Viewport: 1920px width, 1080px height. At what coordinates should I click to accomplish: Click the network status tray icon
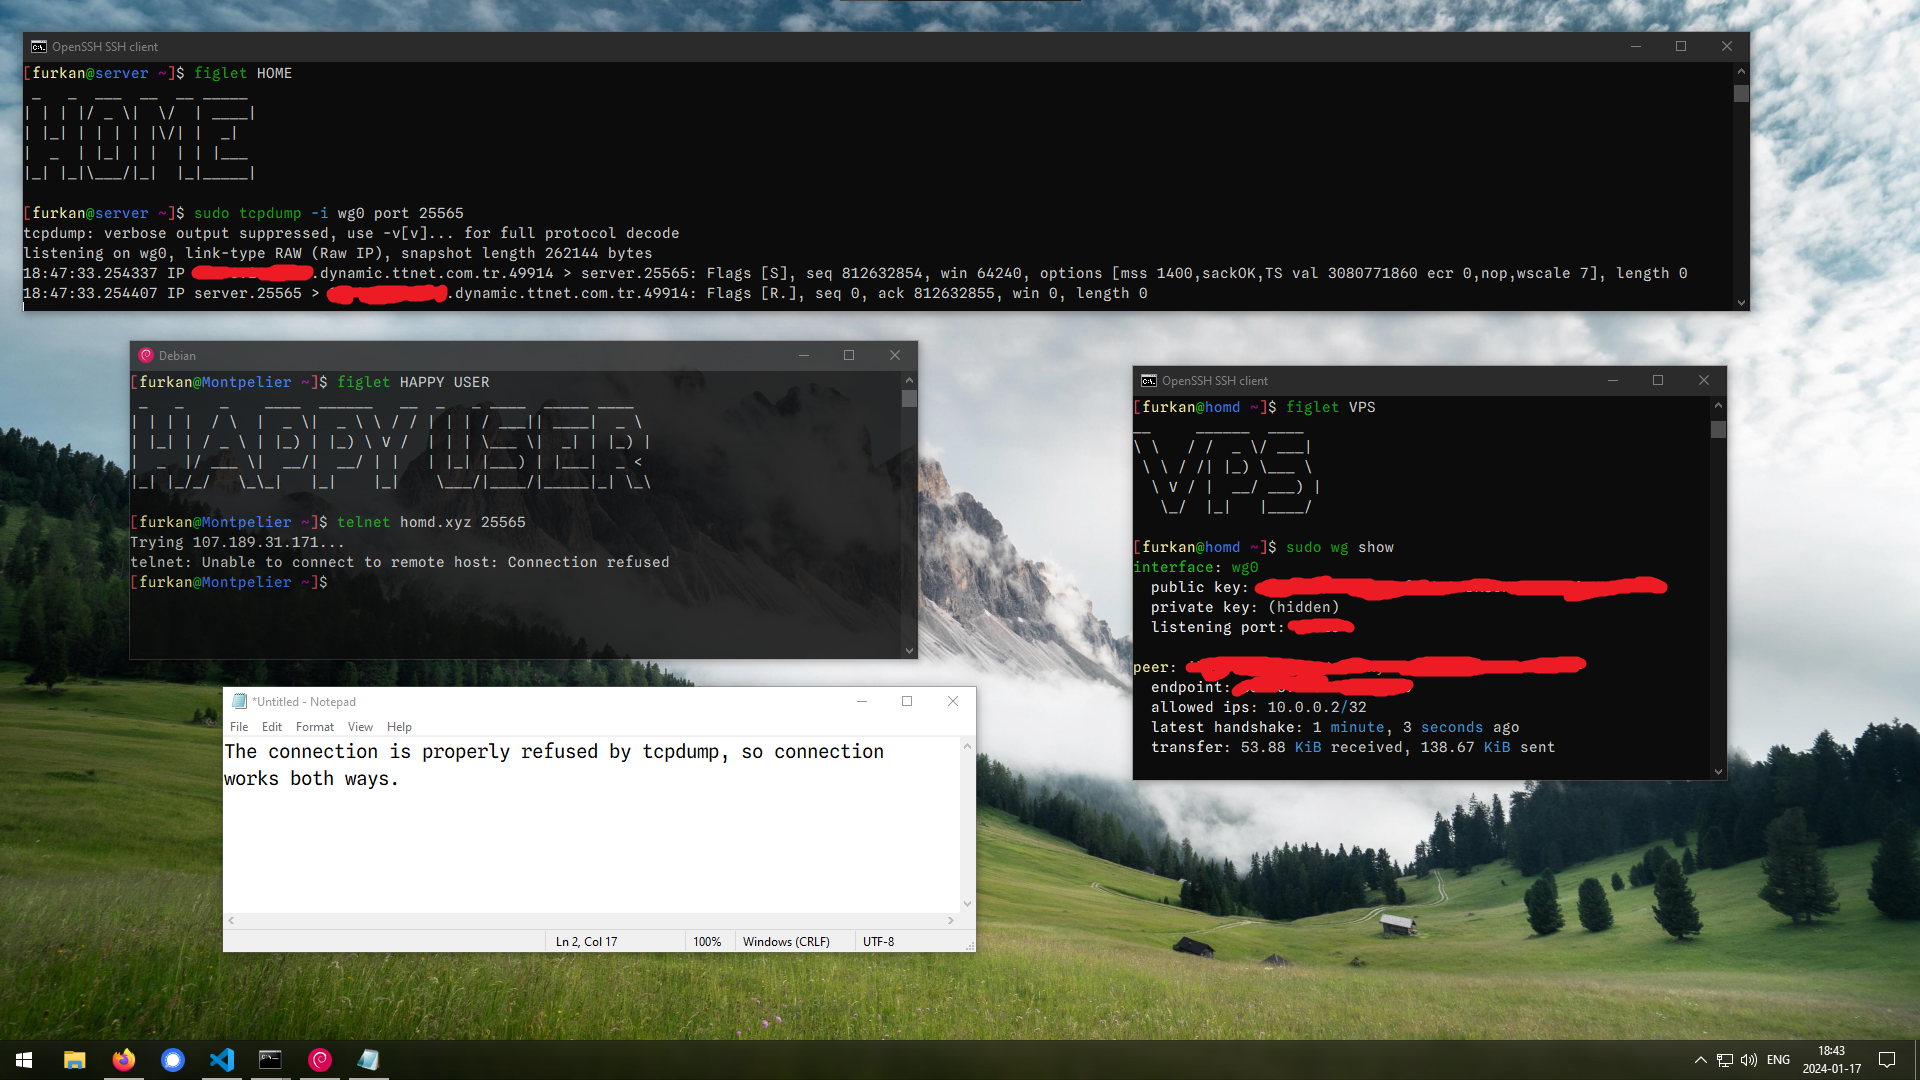(1725, 1060)
